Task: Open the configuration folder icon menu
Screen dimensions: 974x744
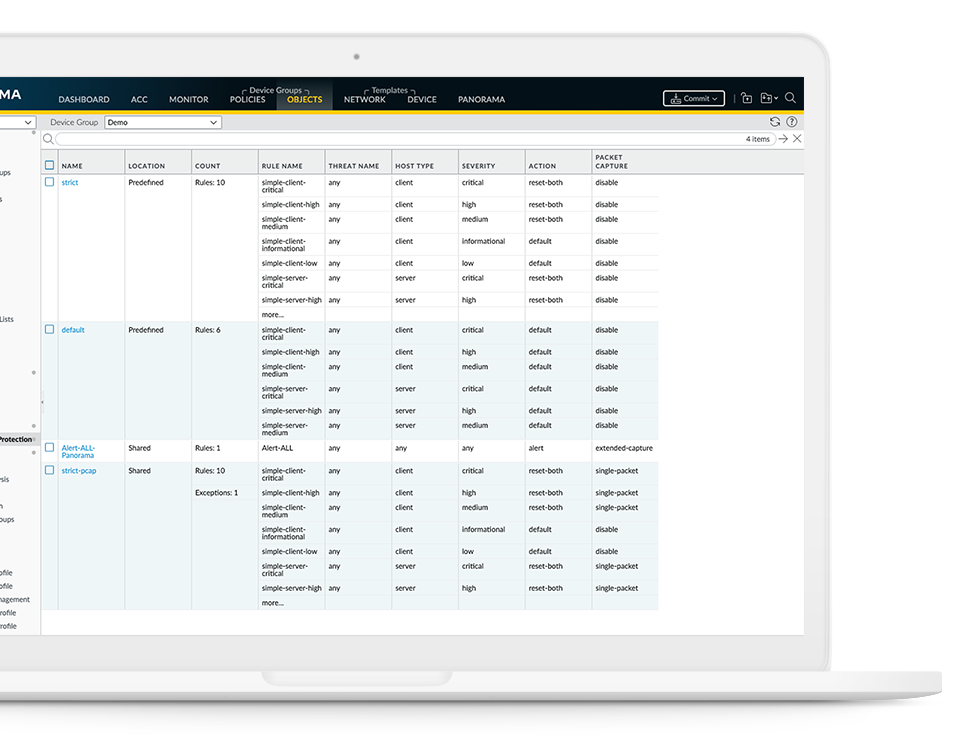Action: click(x=768, y=98)
